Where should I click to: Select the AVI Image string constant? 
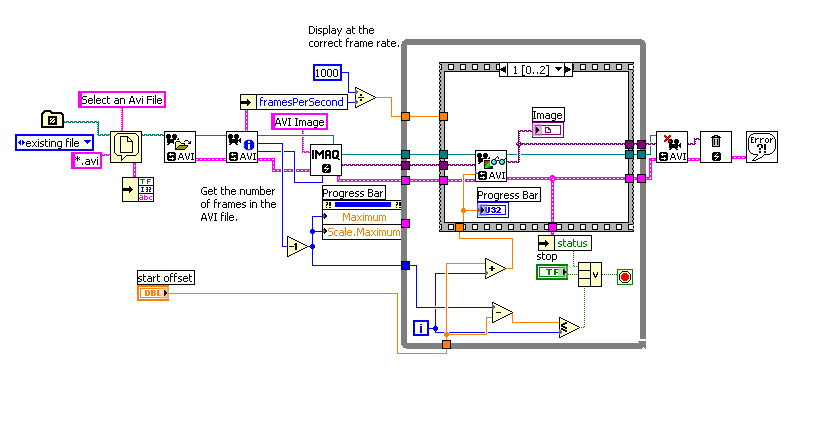pos(299,122)
